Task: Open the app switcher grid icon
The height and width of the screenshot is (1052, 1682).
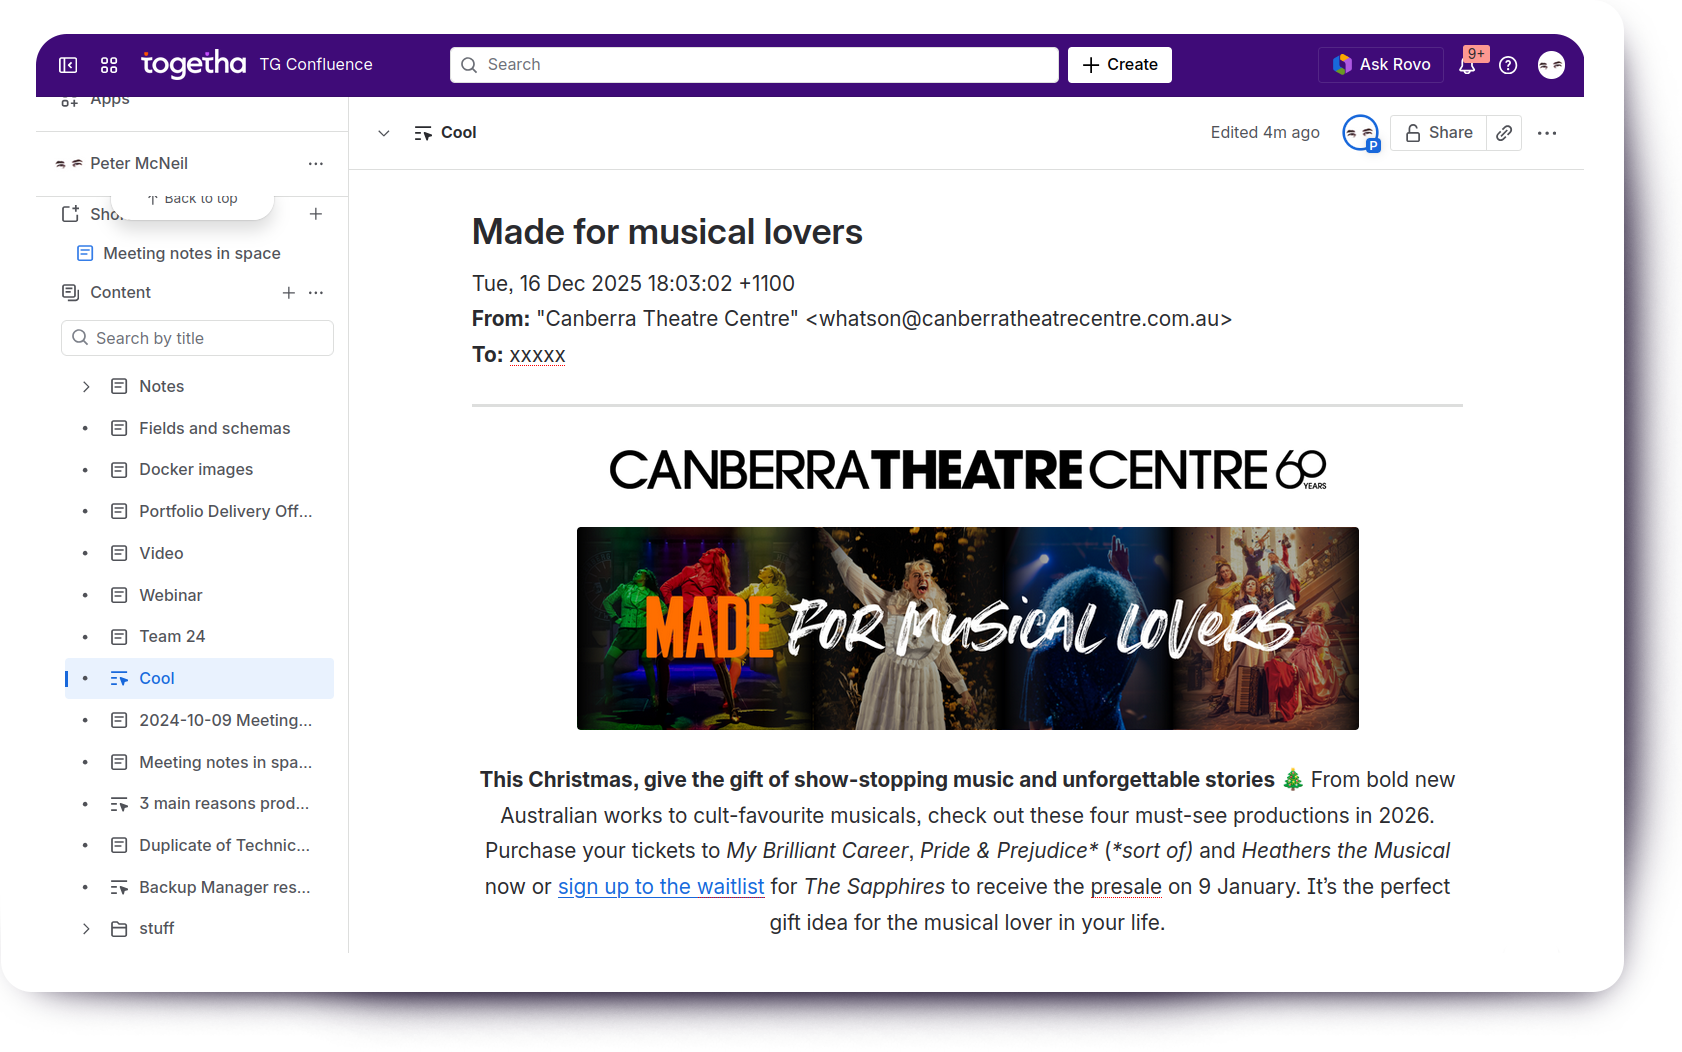Action: (109, 65)
